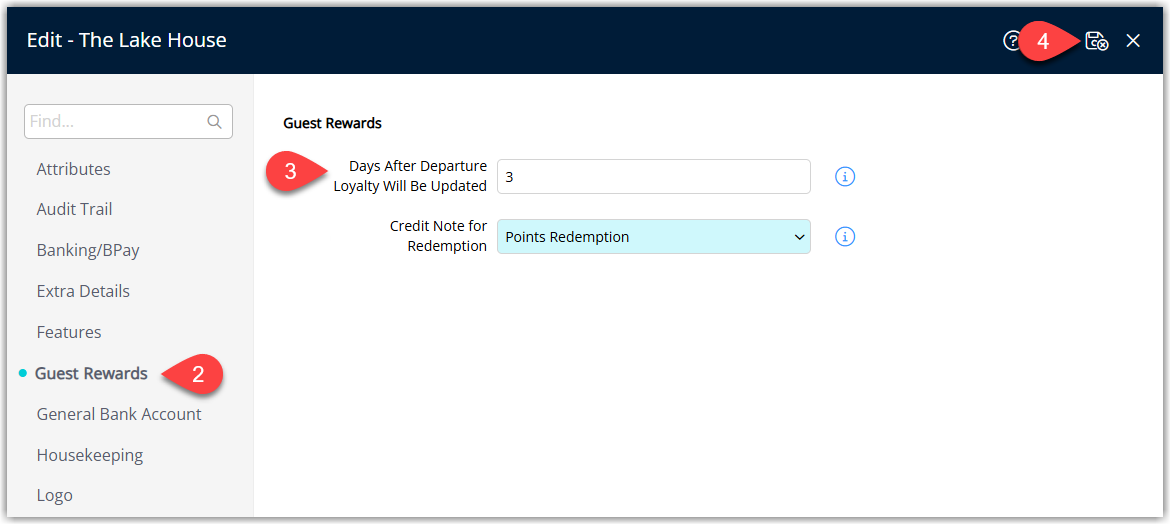
Task: Open Banking/BPay section
Action: point(88,250)
